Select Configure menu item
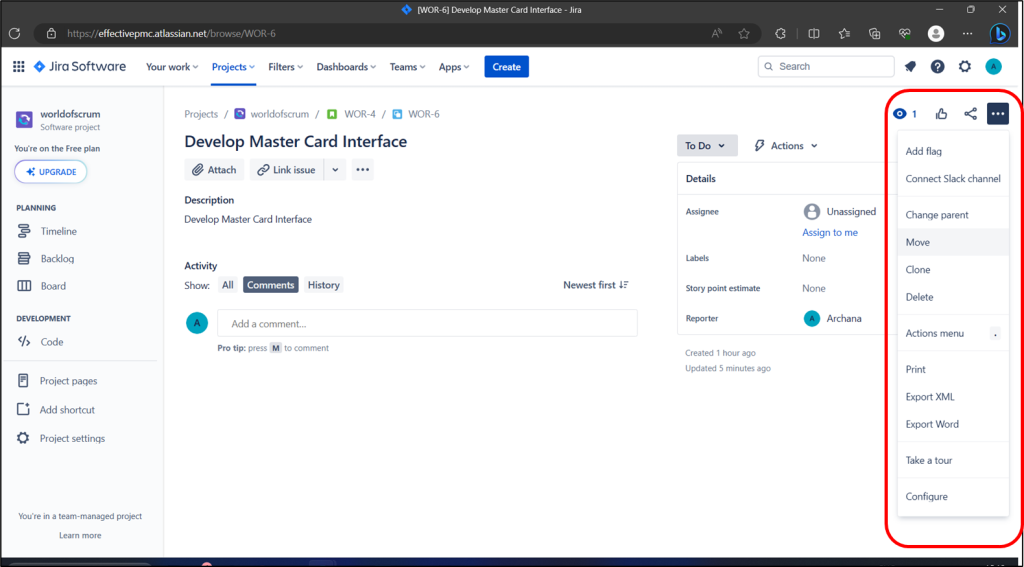The width and height of the screenshot is (1024, 567). 953,496
